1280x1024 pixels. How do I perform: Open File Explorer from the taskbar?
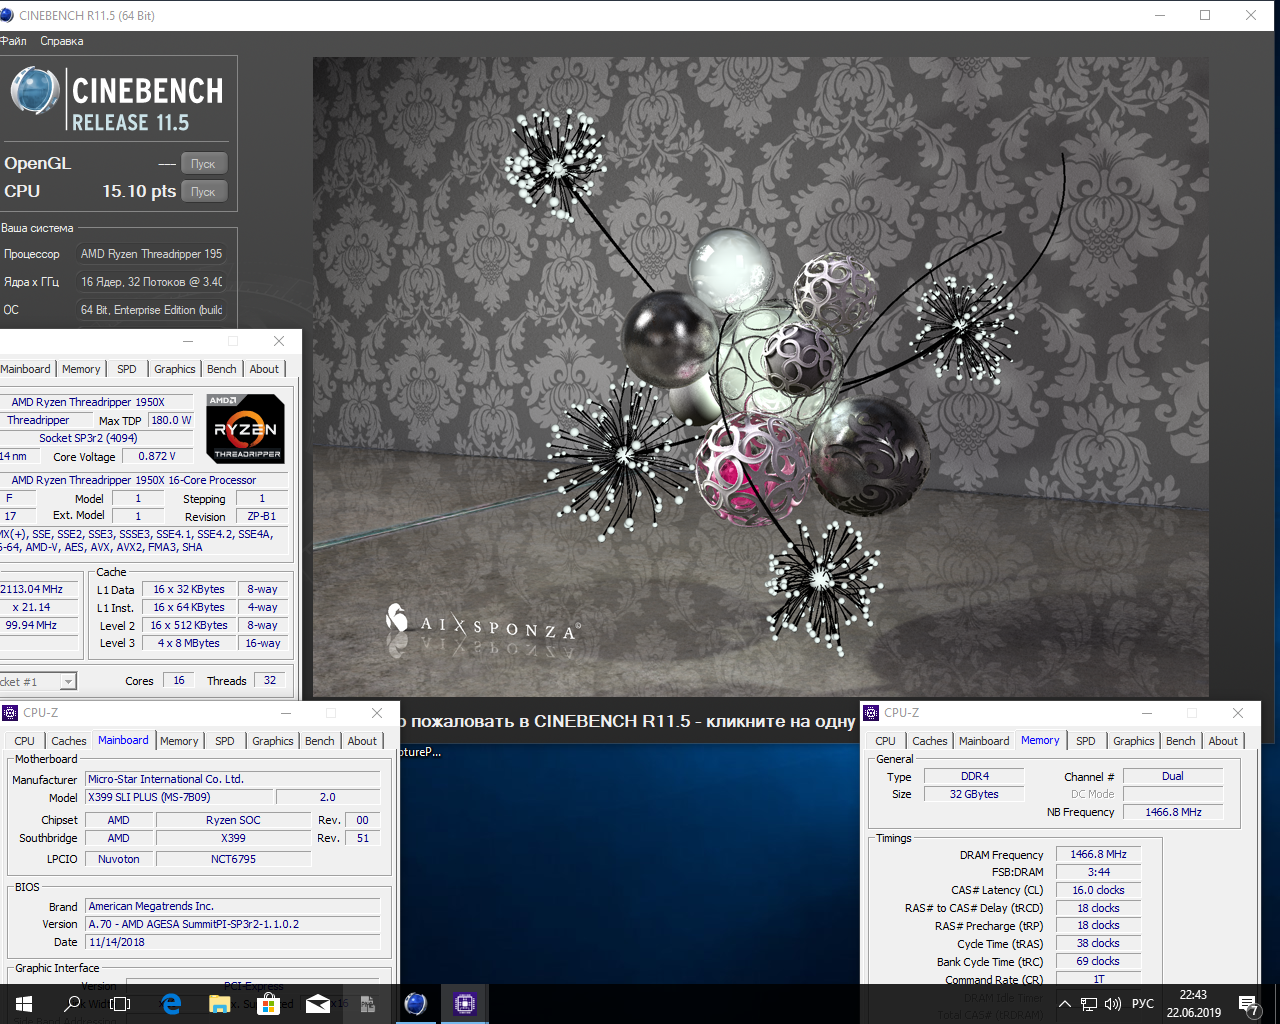point(220,1004)
